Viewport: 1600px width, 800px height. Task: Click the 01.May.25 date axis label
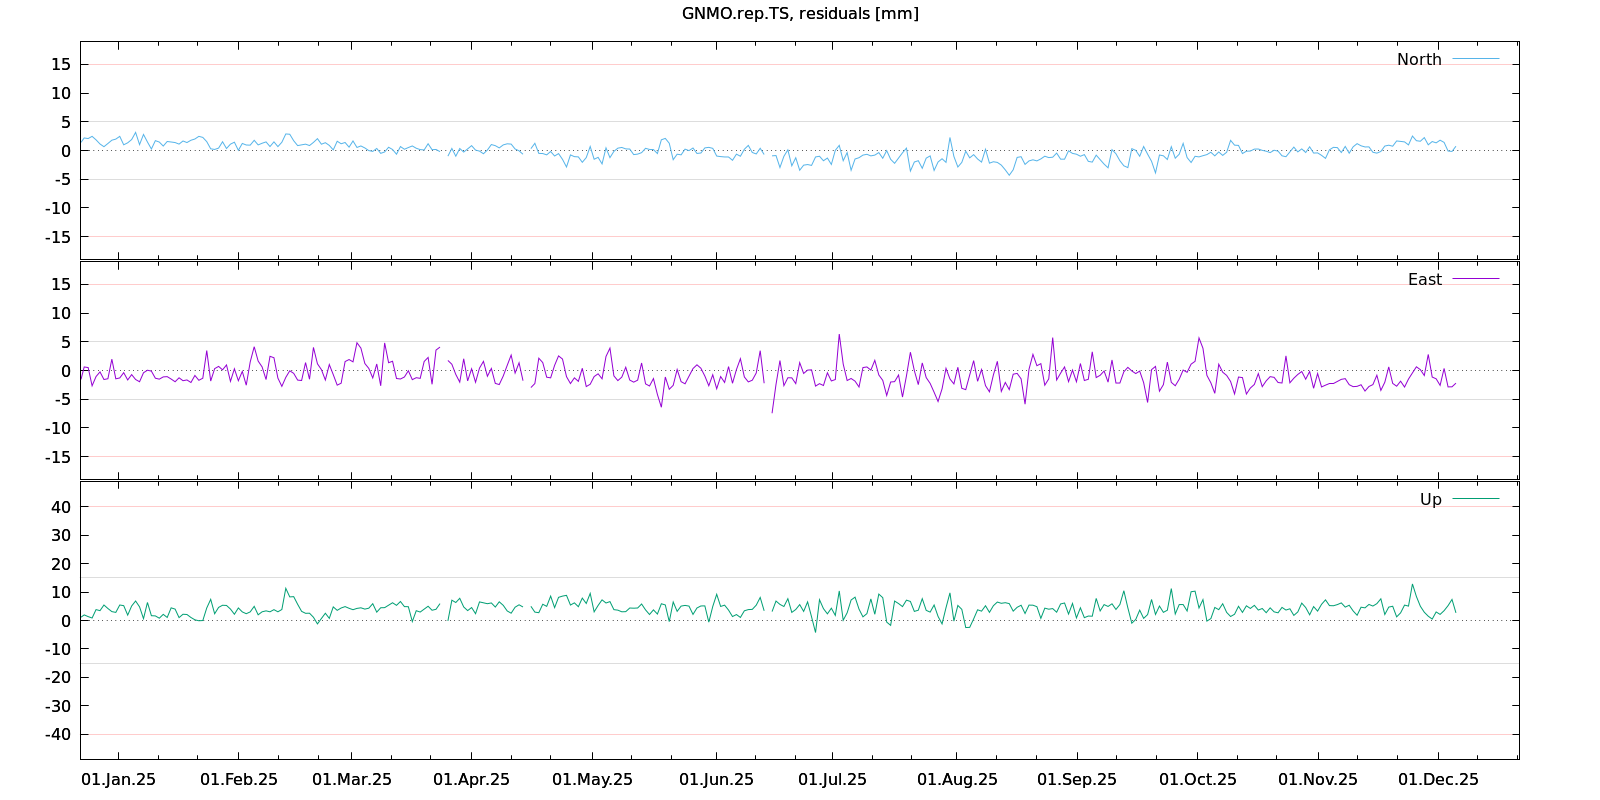tap(592, 780)
